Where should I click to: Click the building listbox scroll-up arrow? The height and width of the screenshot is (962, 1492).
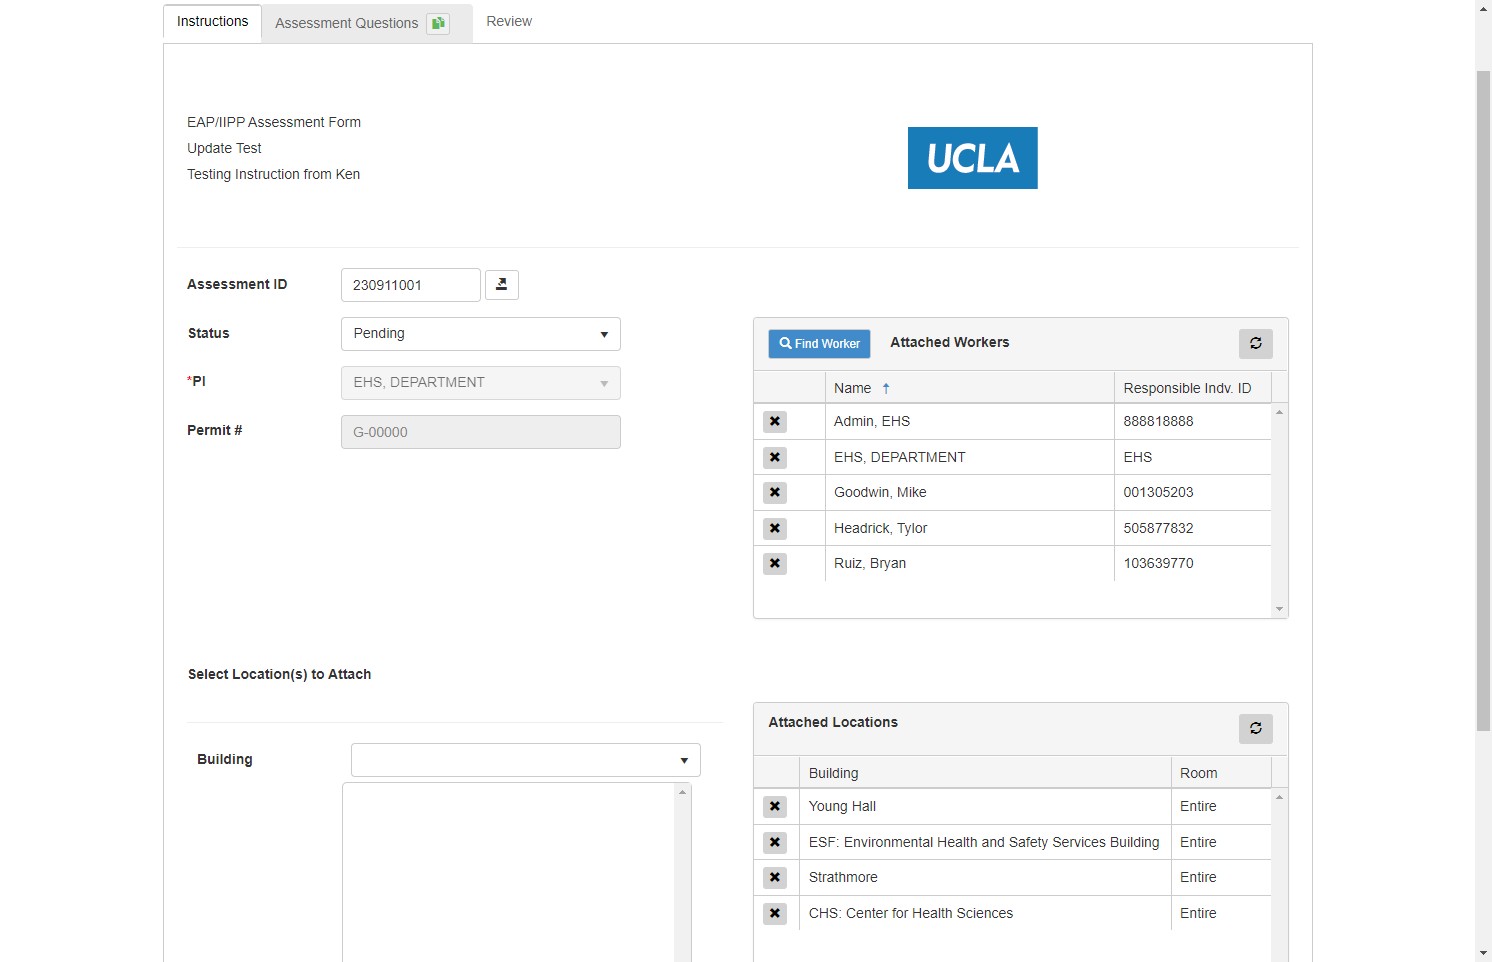click(683, 792)
